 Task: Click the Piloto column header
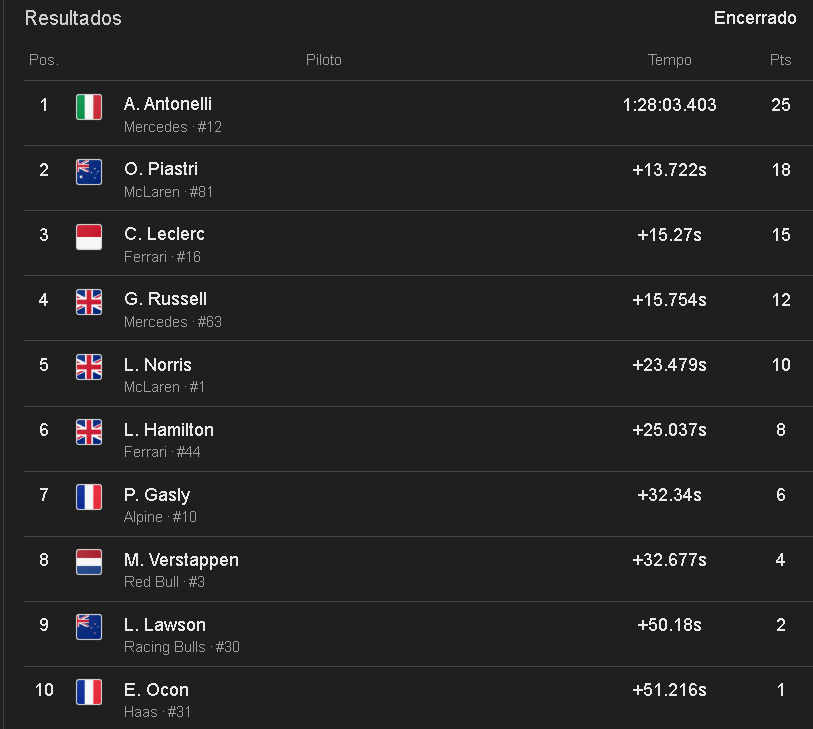pos(324,60)
